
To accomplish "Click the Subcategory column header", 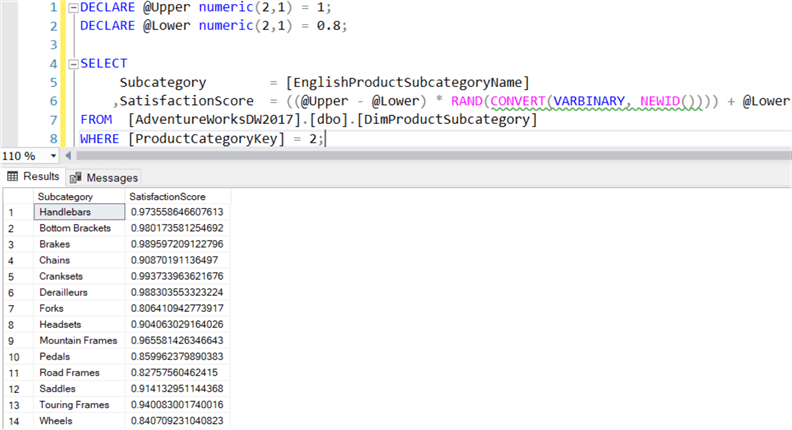I will coord(79,196).
